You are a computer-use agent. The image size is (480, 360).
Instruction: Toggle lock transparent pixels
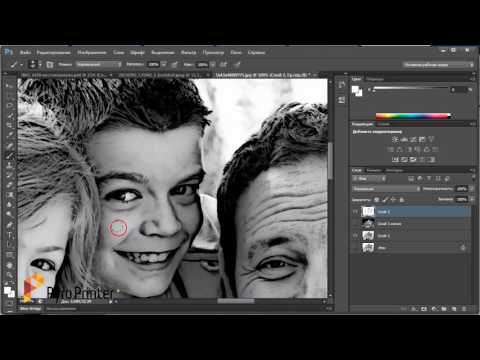[x=377, y=200]
